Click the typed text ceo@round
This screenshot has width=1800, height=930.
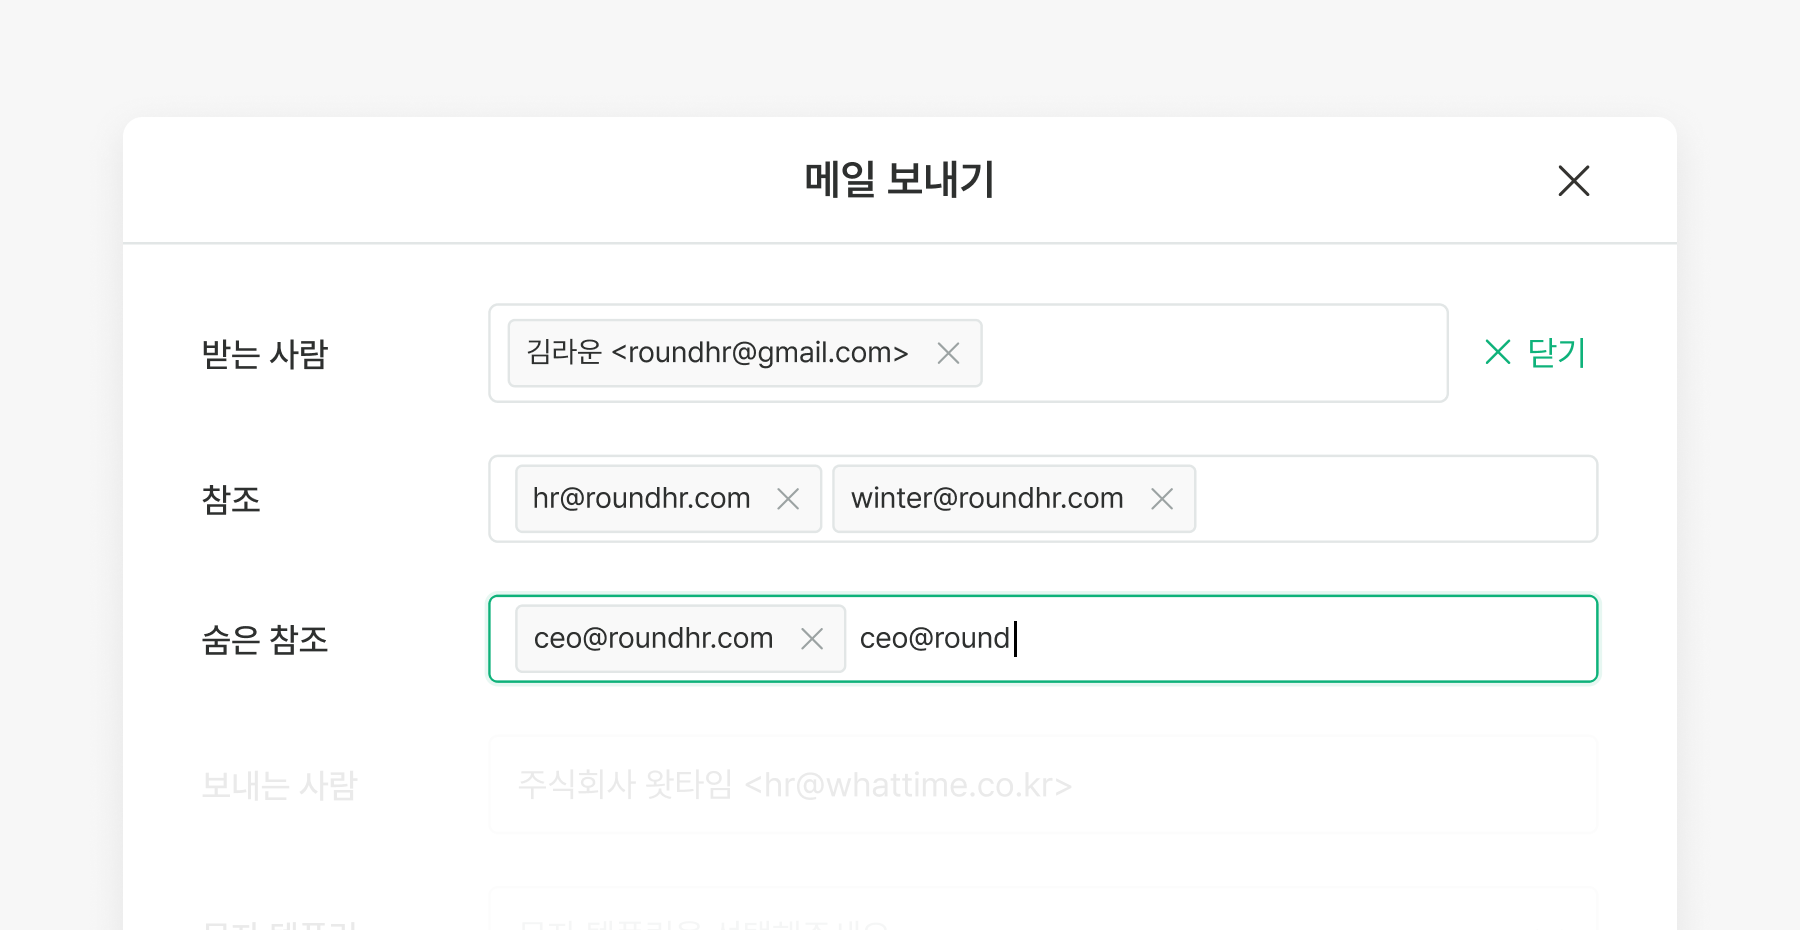tap(934, 639)
